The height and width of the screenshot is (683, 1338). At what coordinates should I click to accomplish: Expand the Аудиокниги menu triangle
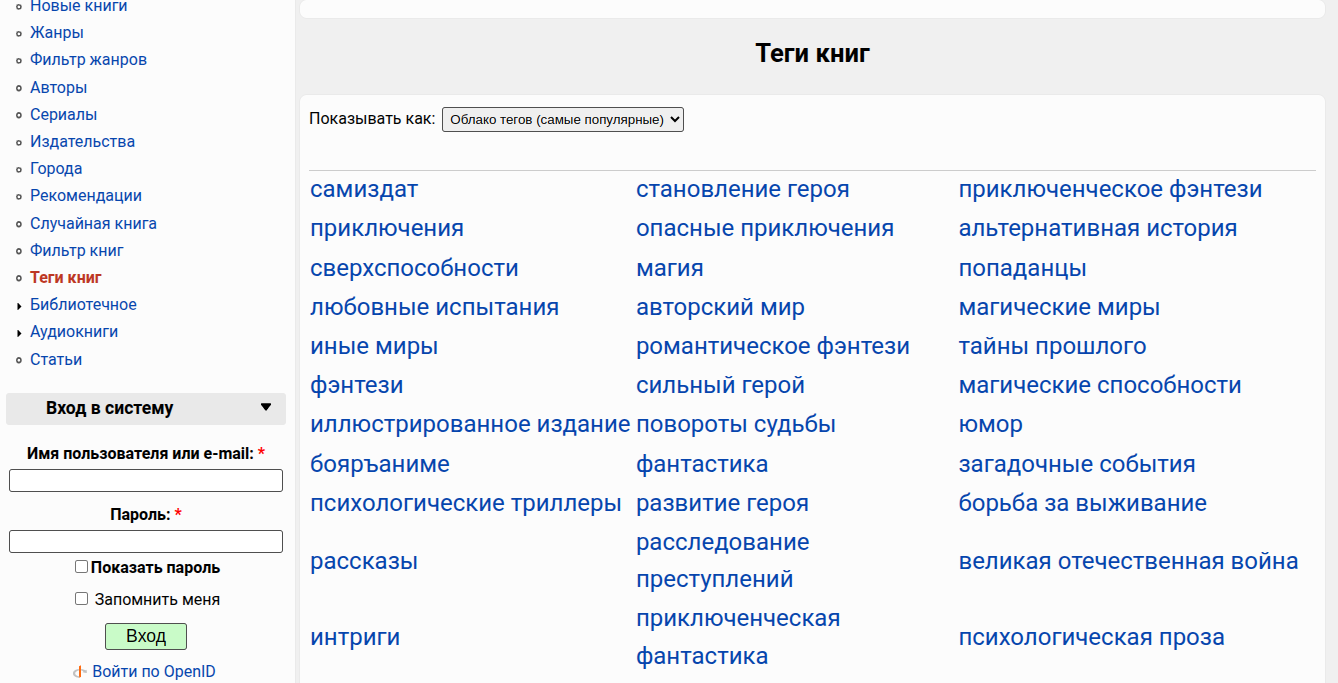coord(20,333)
